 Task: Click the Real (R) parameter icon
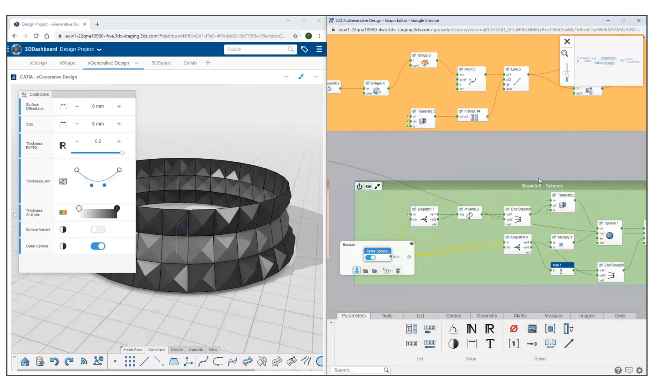click(489, 329)
